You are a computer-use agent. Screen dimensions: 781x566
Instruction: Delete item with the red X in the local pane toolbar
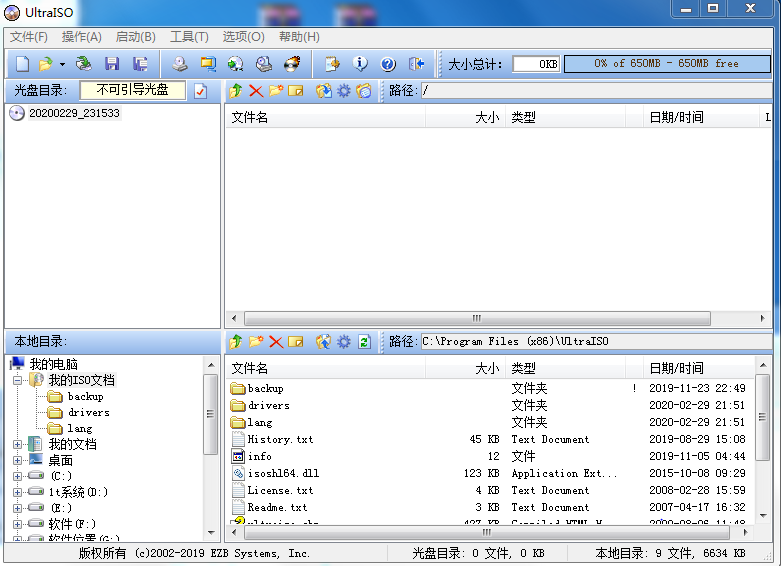coord(276,342)
